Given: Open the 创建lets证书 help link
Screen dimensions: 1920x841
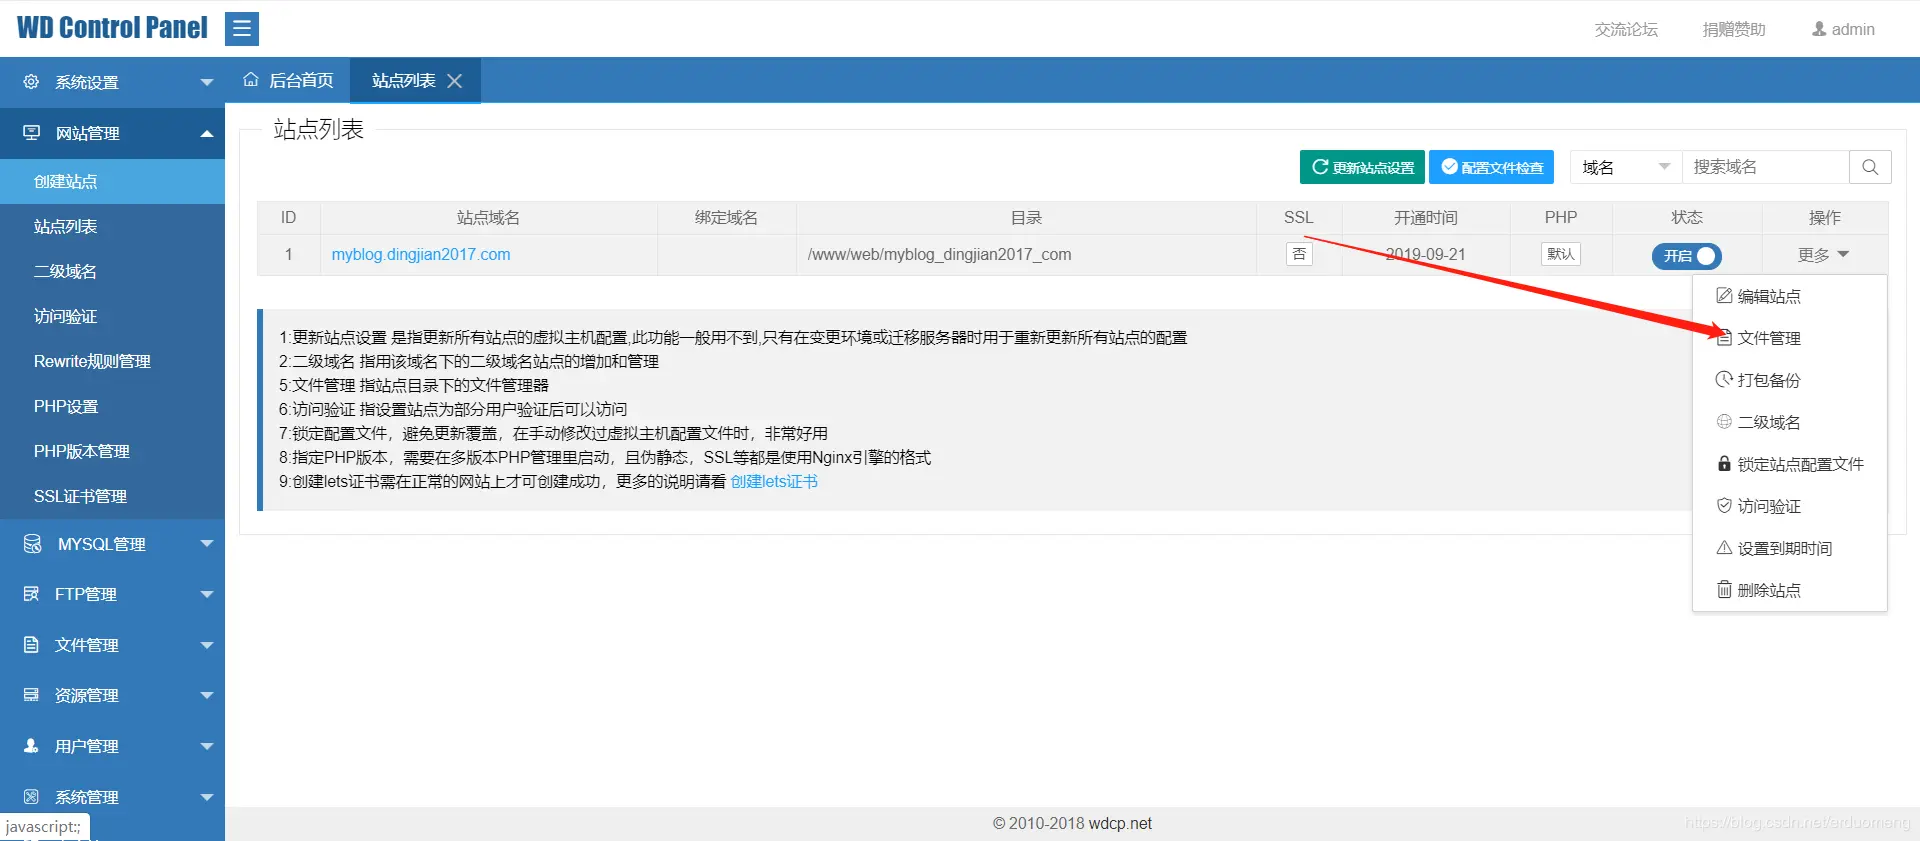Looking at the screenshot, I should pyautogui.click(x=774, y=481).
